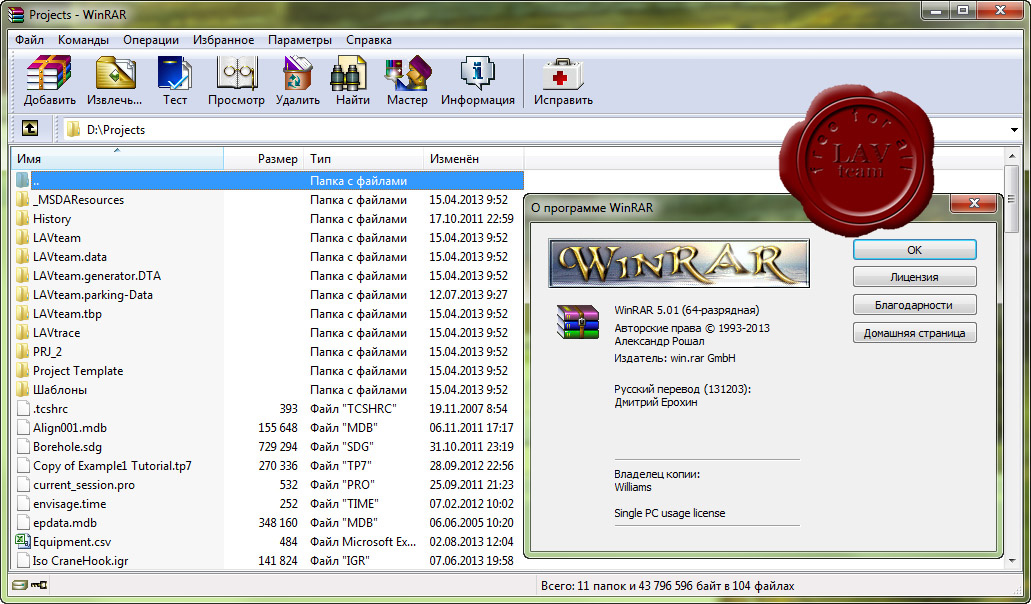Click the WinRAR books icon in About dialog

(x=578, y=321)
